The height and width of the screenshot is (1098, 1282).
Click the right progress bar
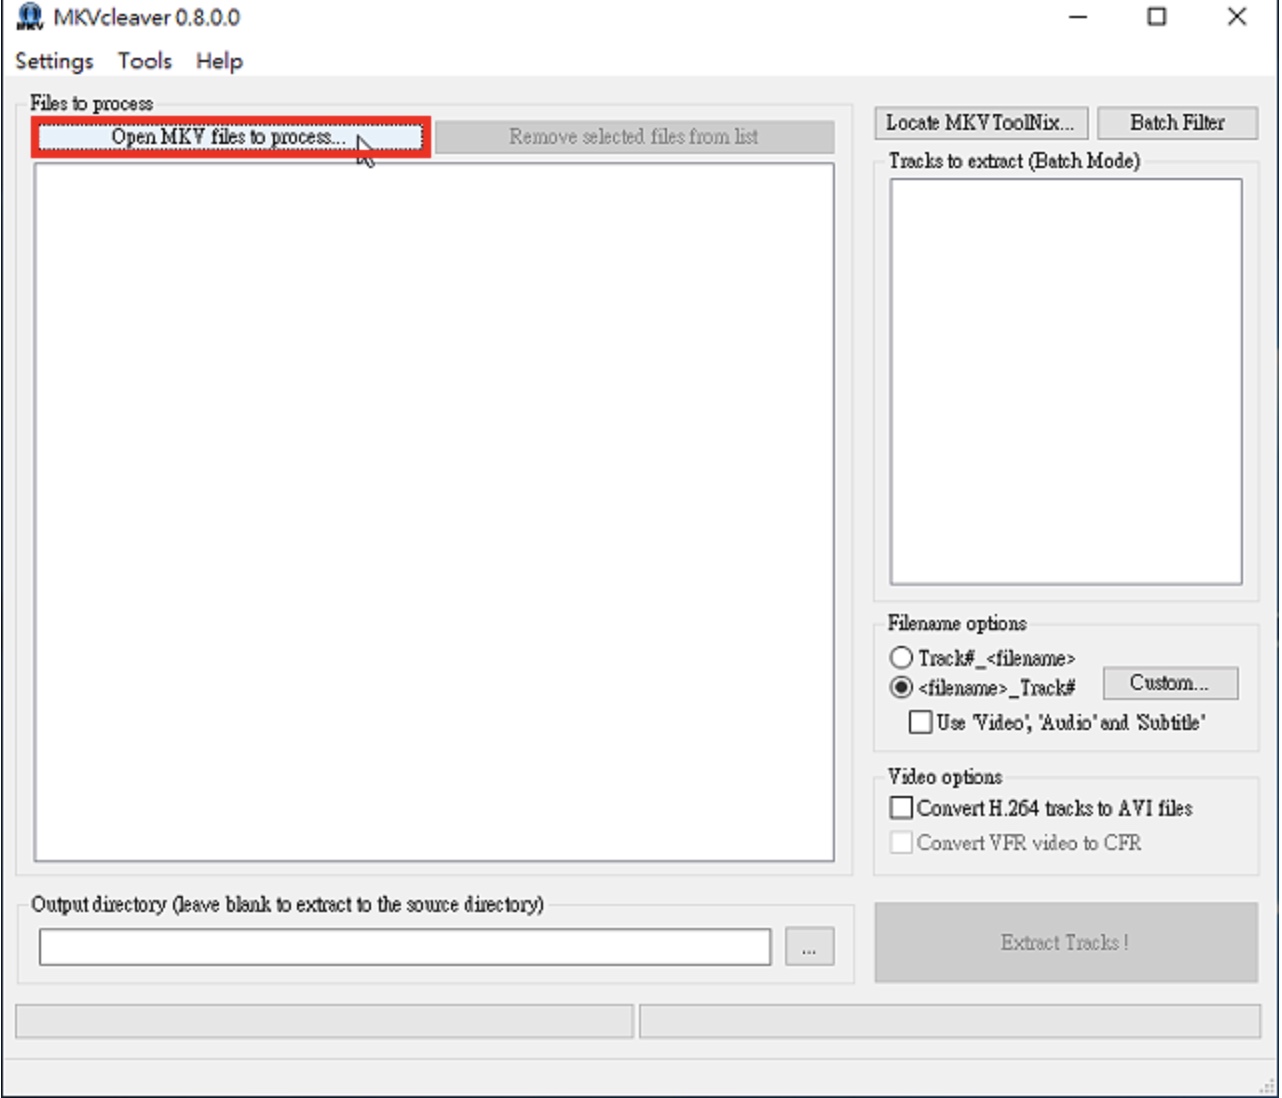coord(949,1022)
